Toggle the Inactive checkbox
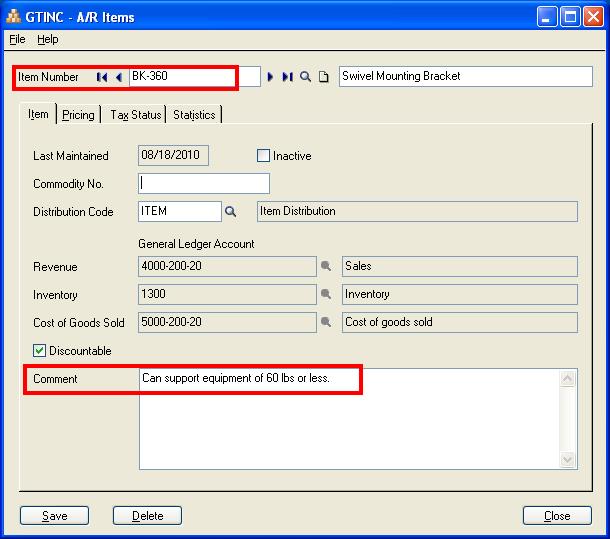610x539 pixels. 263,156
